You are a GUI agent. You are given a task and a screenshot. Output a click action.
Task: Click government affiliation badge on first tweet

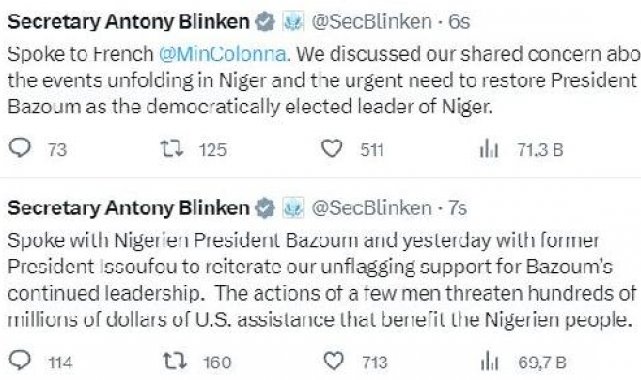pyautogui.click(x=294, y=22)
